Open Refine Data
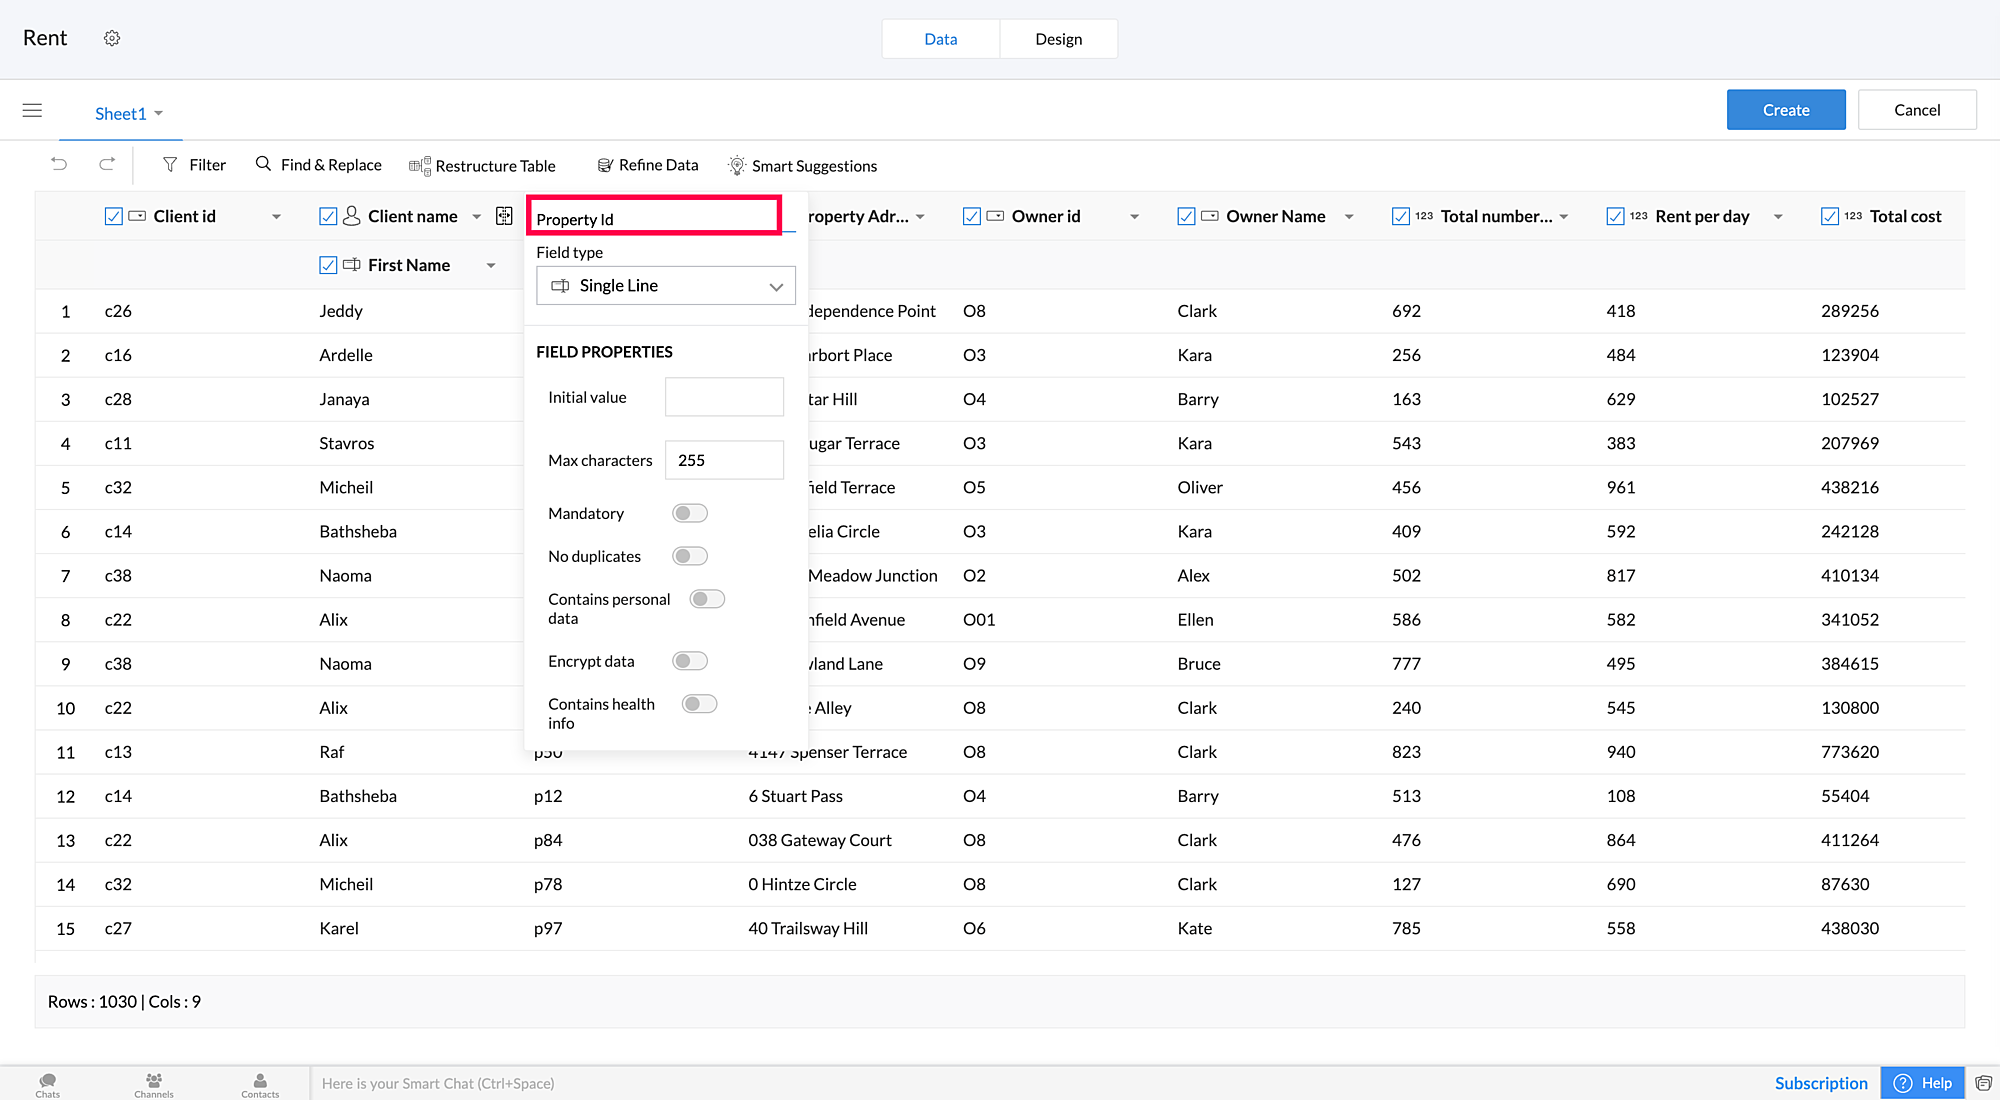The height and width of the screenshot is (1100, 2000). click(647, 165)
